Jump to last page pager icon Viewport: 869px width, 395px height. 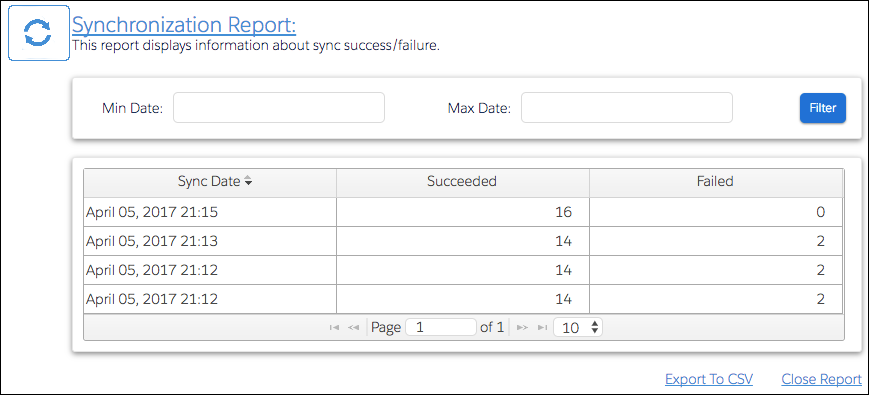[542, 327]
